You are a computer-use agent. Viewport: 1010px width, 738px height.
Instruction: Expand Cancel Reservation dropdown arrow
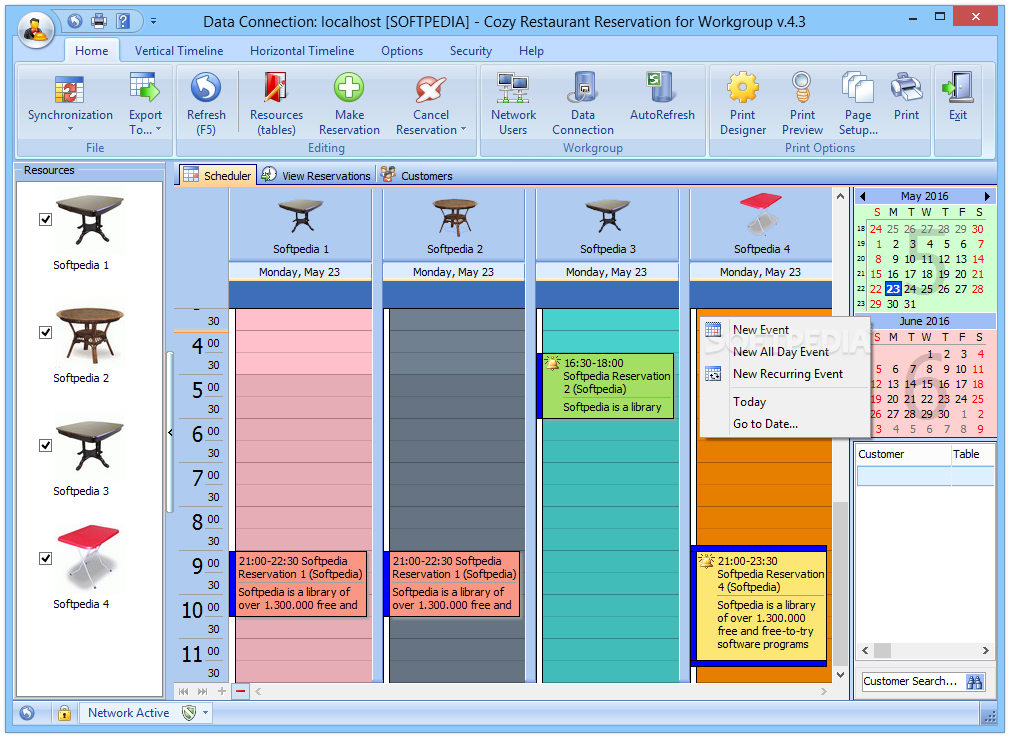(463, 130)
